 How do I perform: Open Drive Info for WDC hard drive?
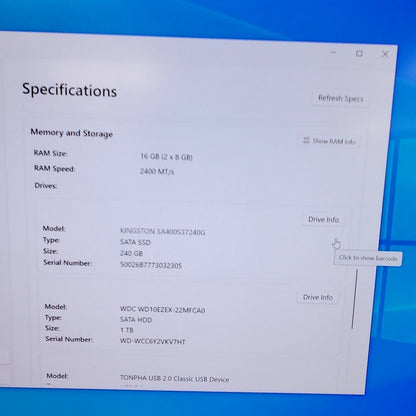tap(317, 297)
